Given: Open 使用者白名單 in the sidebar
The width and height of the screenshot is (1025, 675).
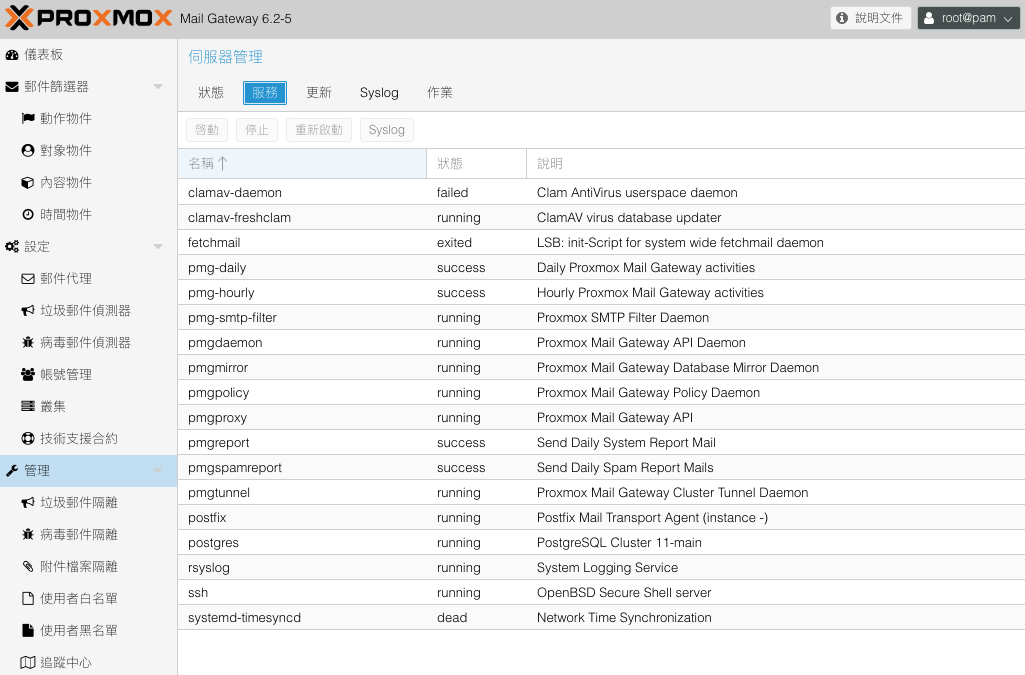Looking at the screenshot, I should (x=89, y=599).
